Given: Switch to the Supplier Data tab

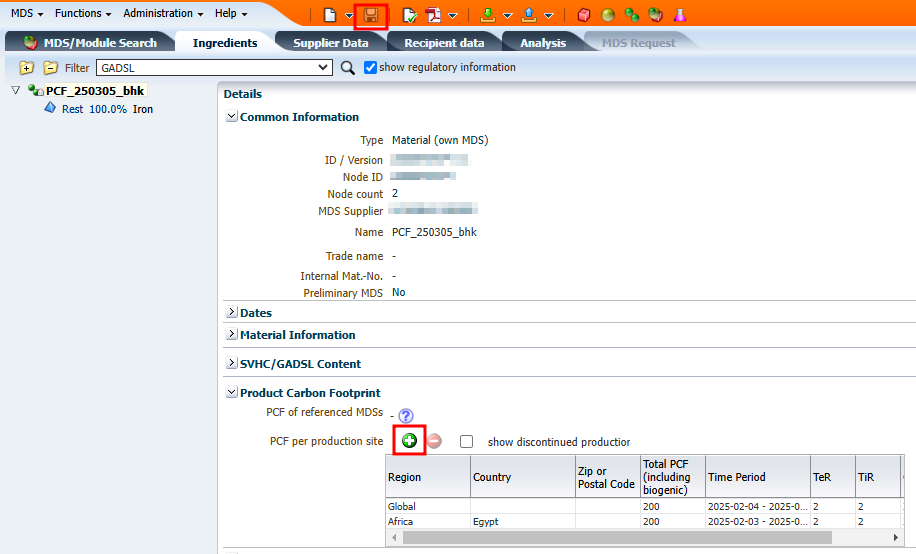Looking at the screenshot, I should pos(331,43).
